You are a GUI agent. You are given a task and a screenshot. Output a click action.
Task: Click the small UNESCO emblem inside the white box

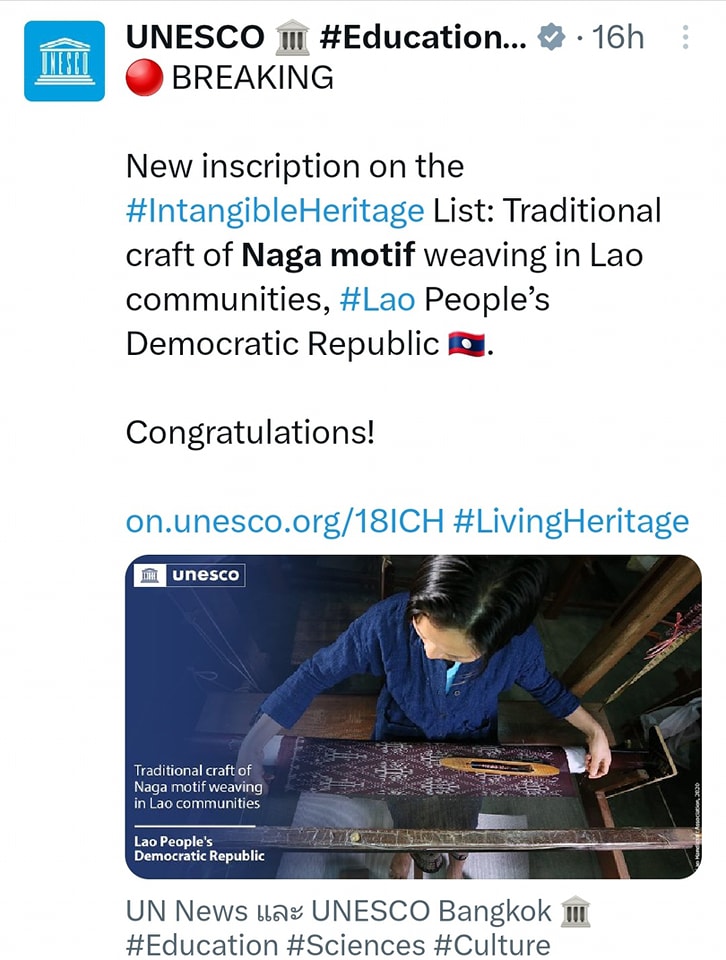point(149,574)
